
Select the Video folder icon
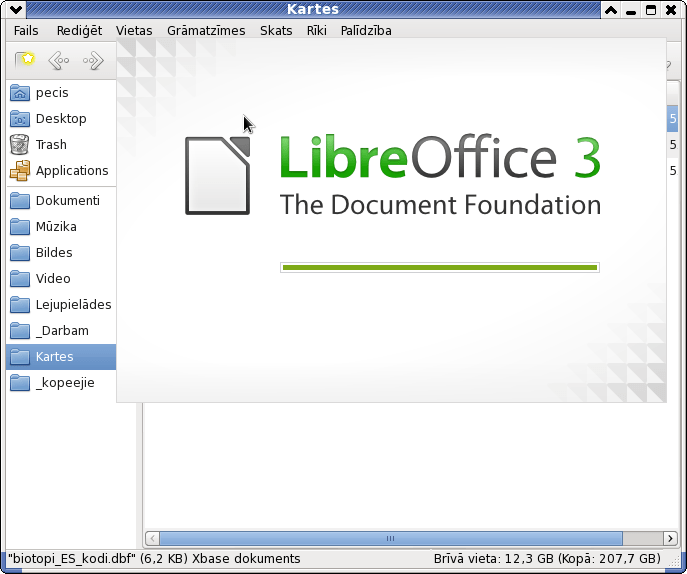[20, 279]
